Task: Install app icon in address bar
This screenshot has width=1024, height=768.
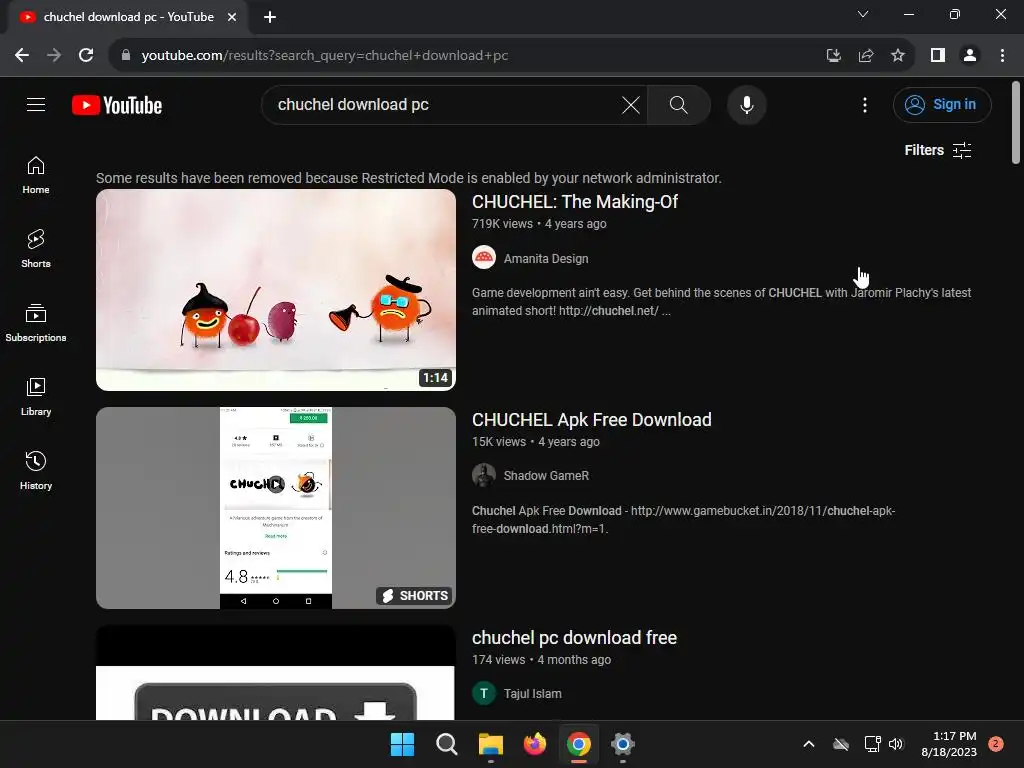Action: (834, 56)
